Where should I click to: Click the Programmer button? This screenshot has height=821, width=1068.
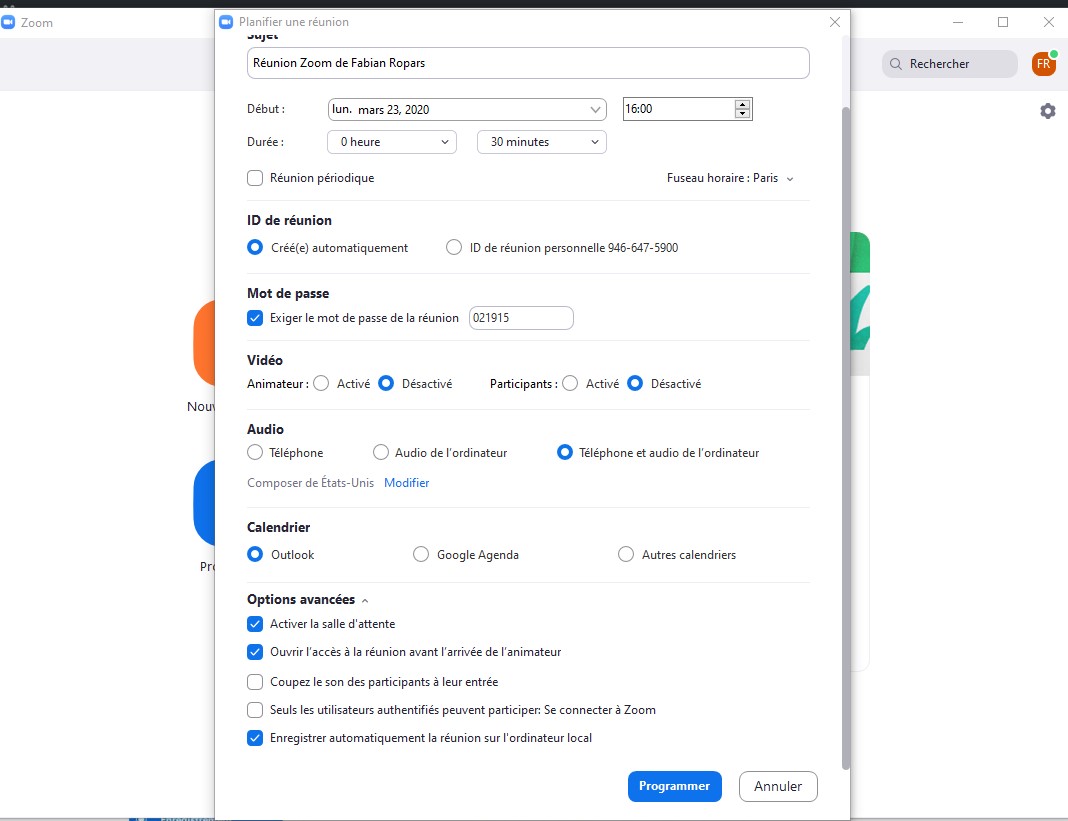(674, 786)
